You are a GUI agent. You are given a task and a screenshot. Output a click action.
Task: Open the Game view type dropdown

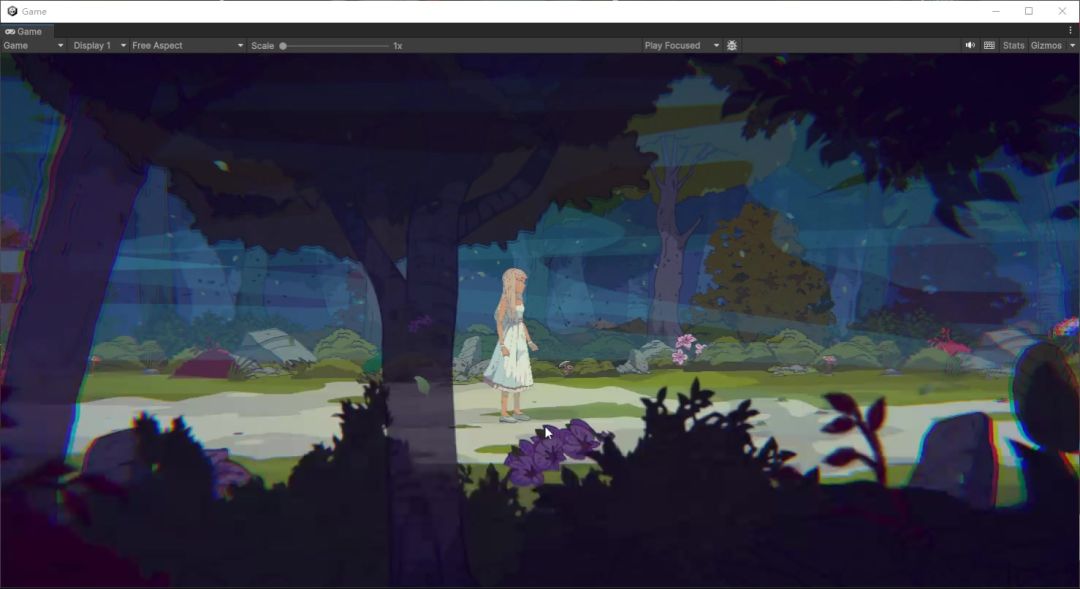33,46
